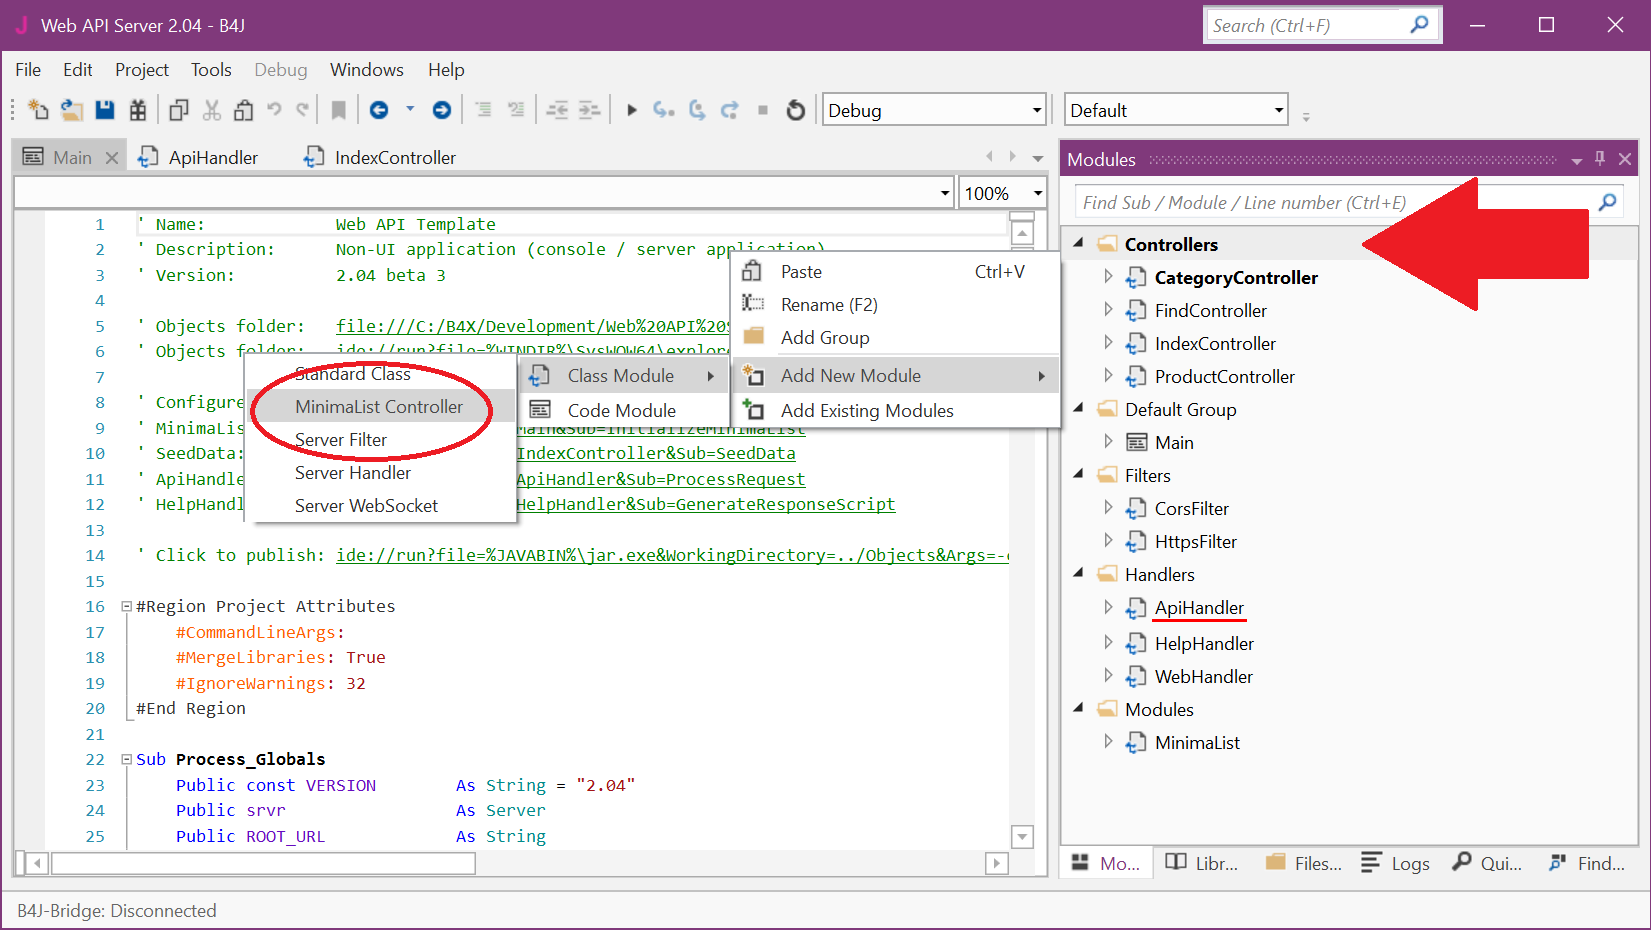Image resolution: width=1651 pixels, height=930 pixels.
Task: Click the Save (floppy disk) toolbar icon
Action: pos(104,110)
